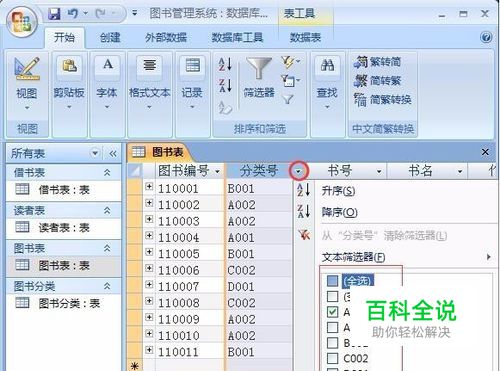Check the B filter value checkbox

[332, 343]
